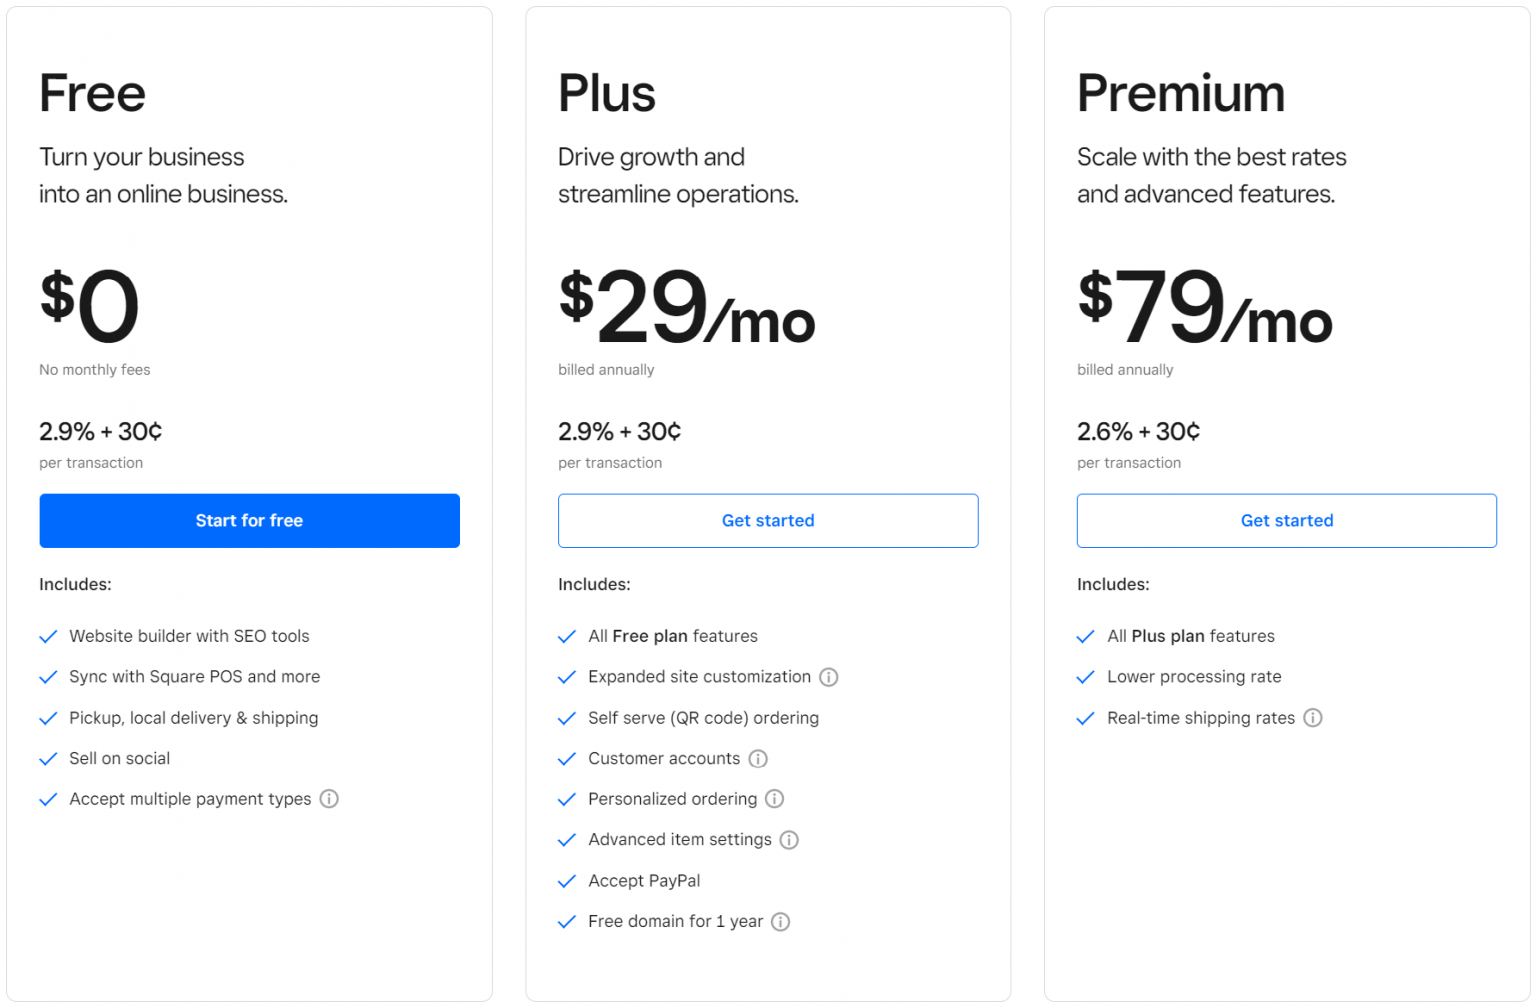Expand details under All Free plan features

pos(672,636)
